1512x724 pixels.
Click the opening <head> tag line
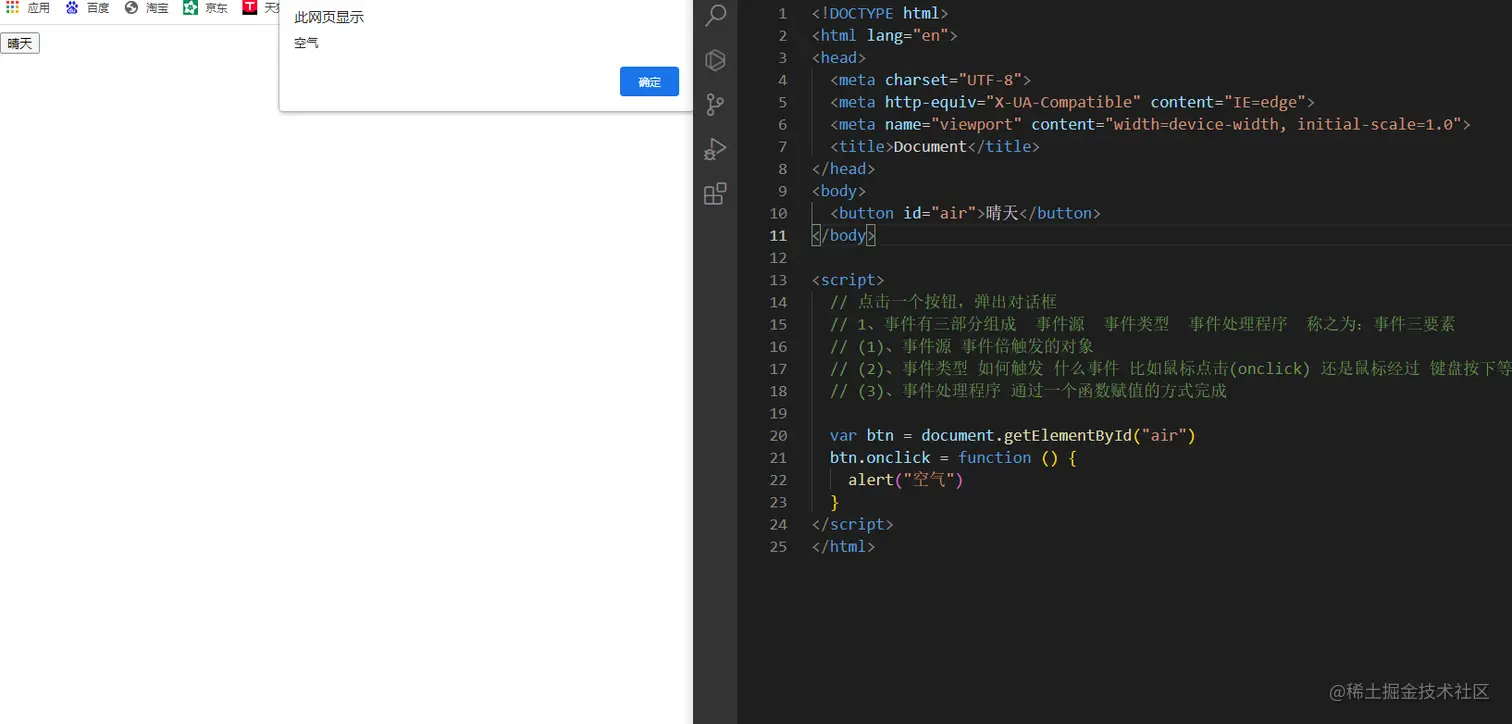839,57
